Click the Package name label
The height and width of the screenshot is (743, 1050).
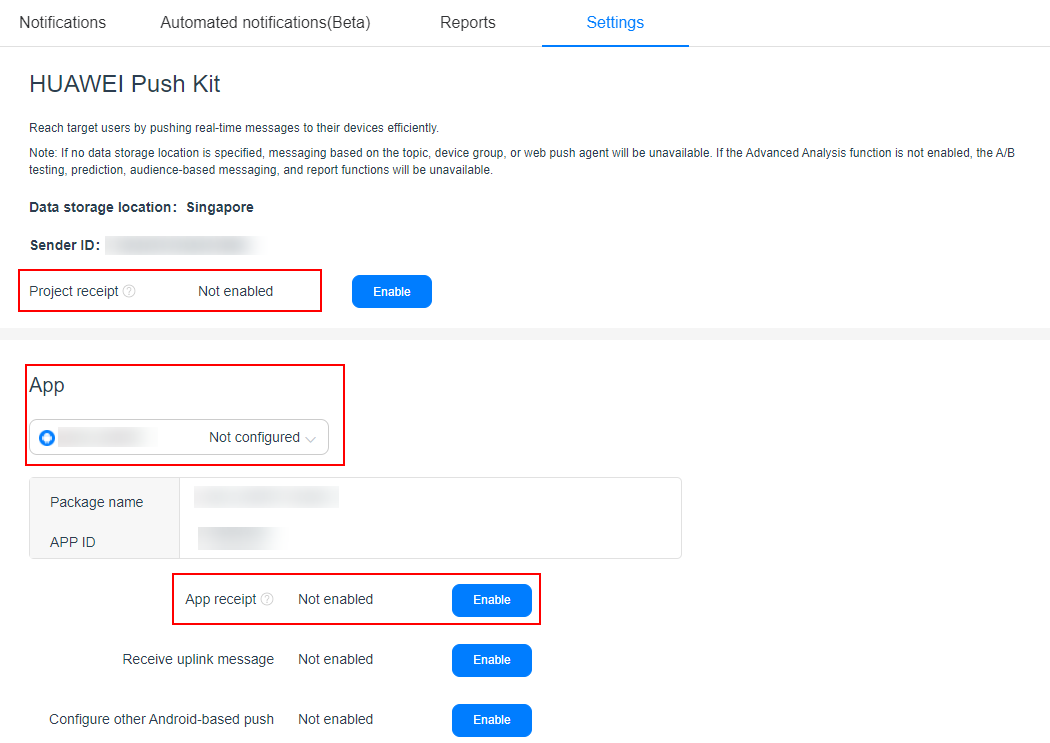click(96, 502)
